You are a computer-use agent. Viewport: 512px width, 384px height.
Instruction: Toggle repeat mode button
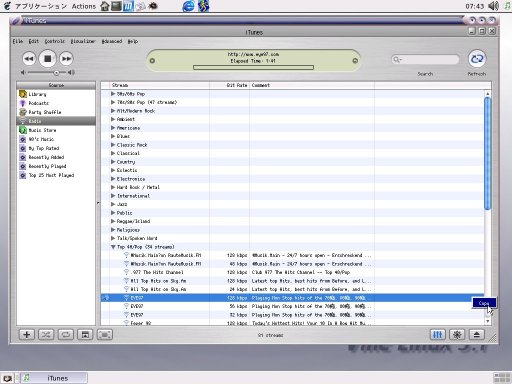(66, 334)
